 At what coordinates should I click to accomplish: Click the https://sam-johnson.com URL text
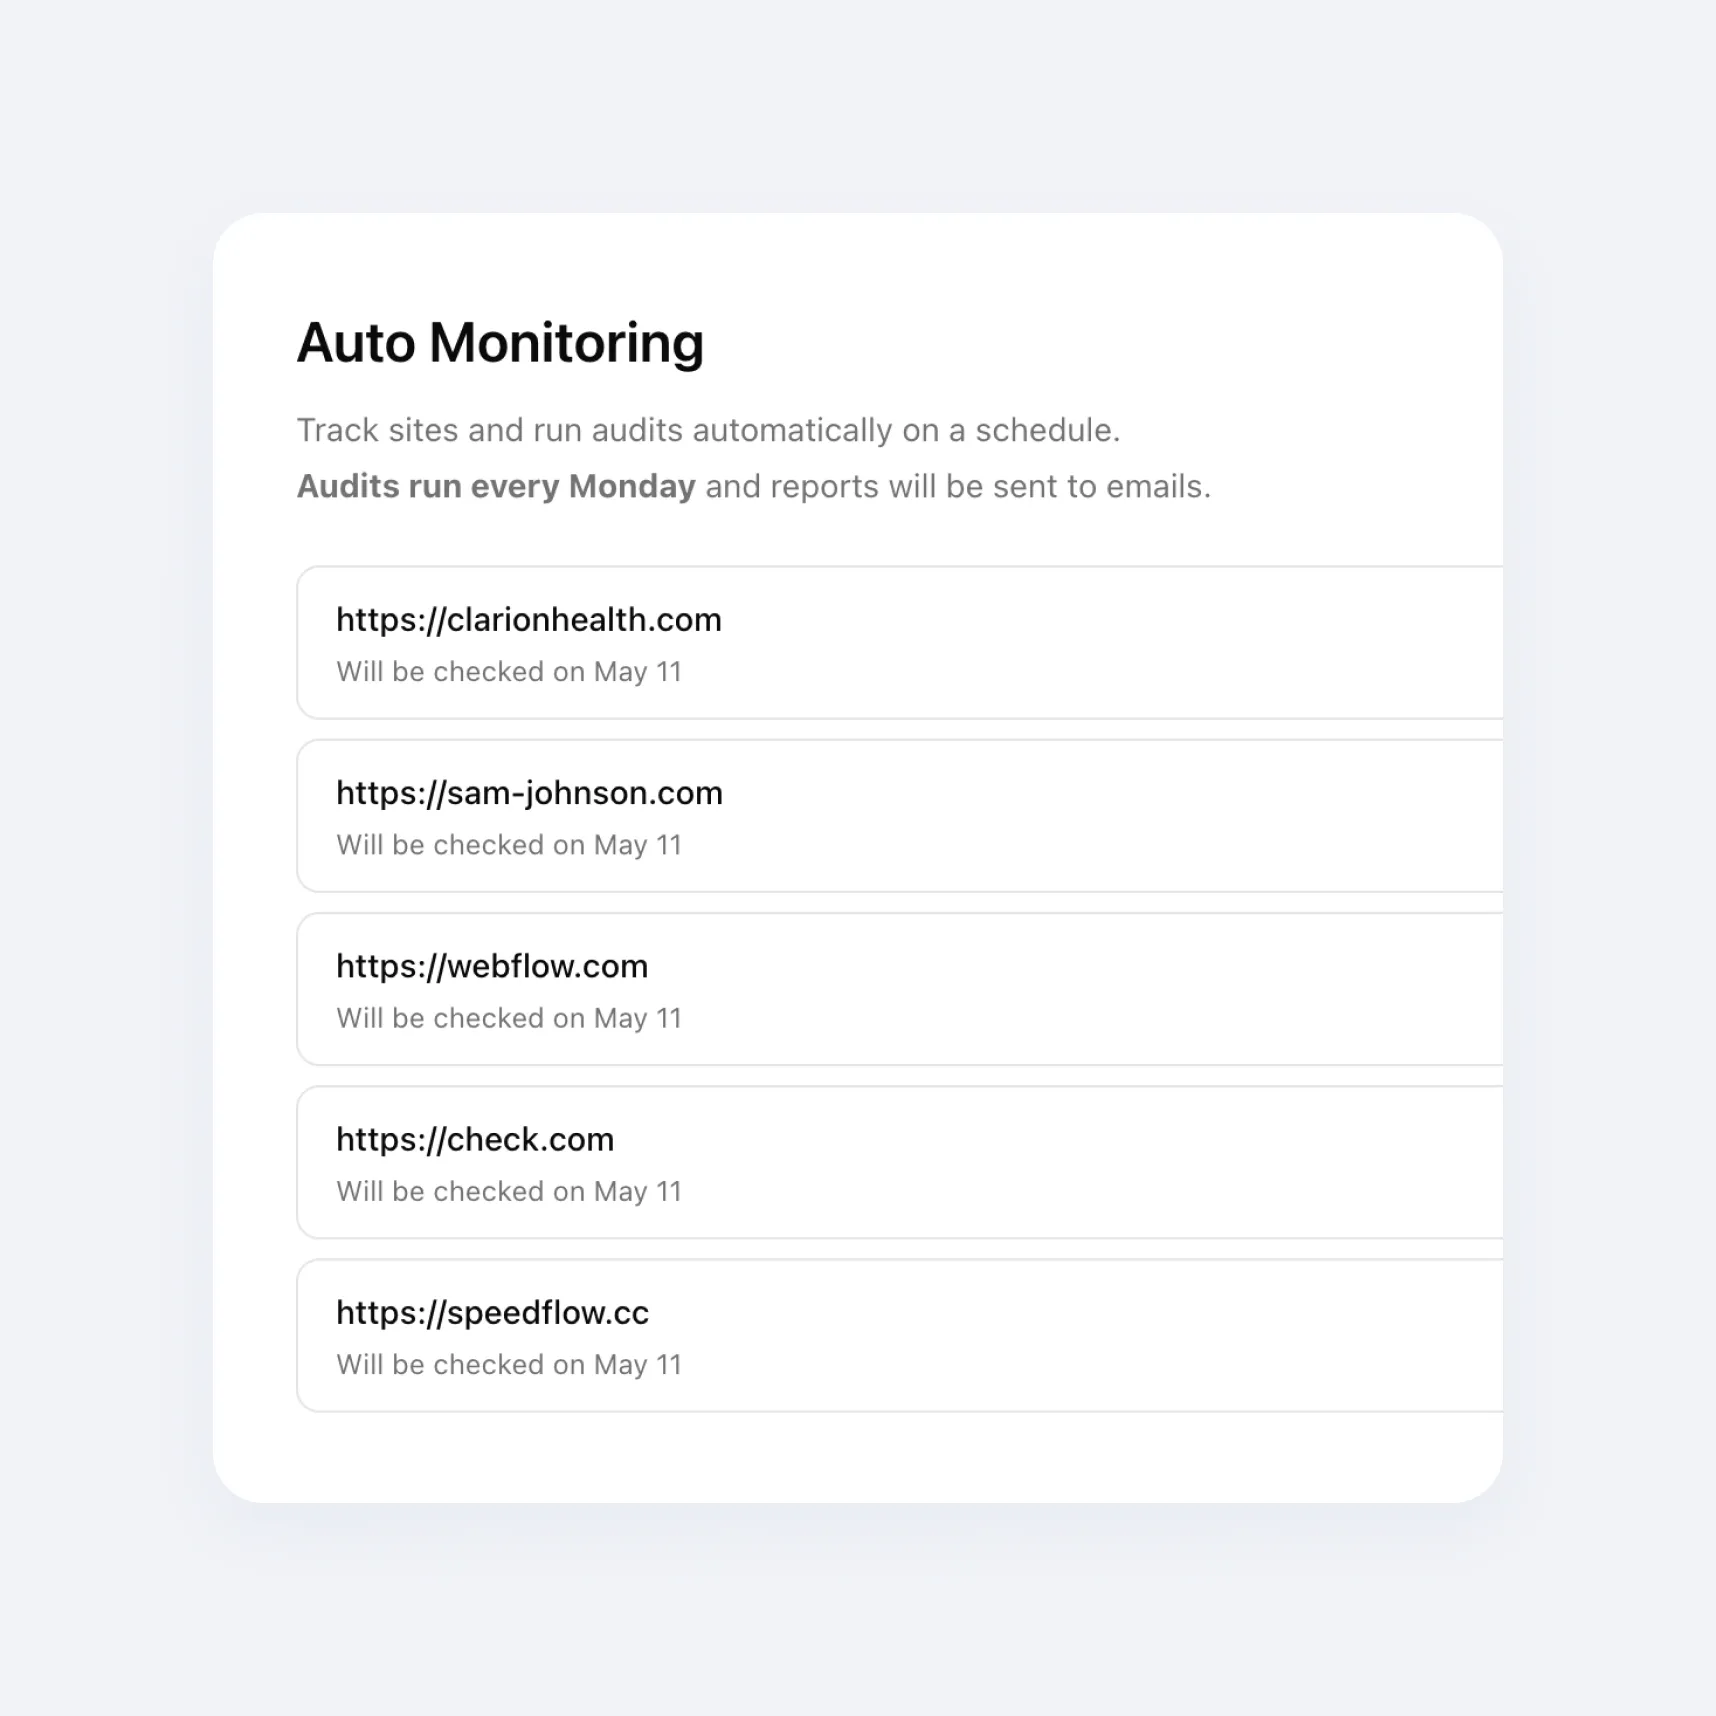coord(529,793)
